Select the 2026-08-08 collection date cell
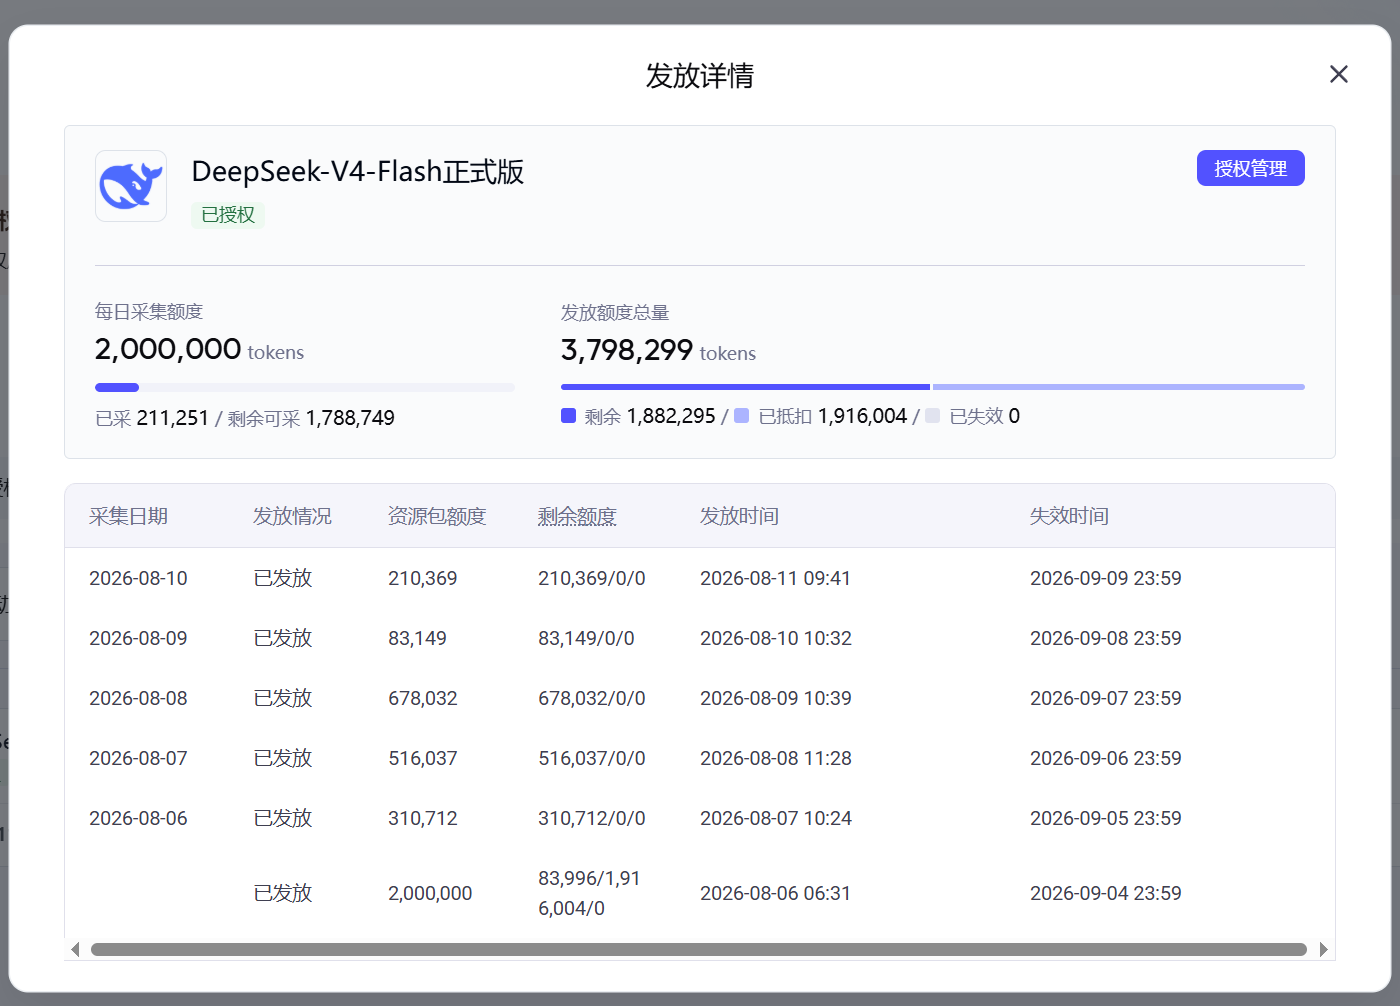Image resolution: width=1400 pixels, height=1006 pixels. point(138,698)
